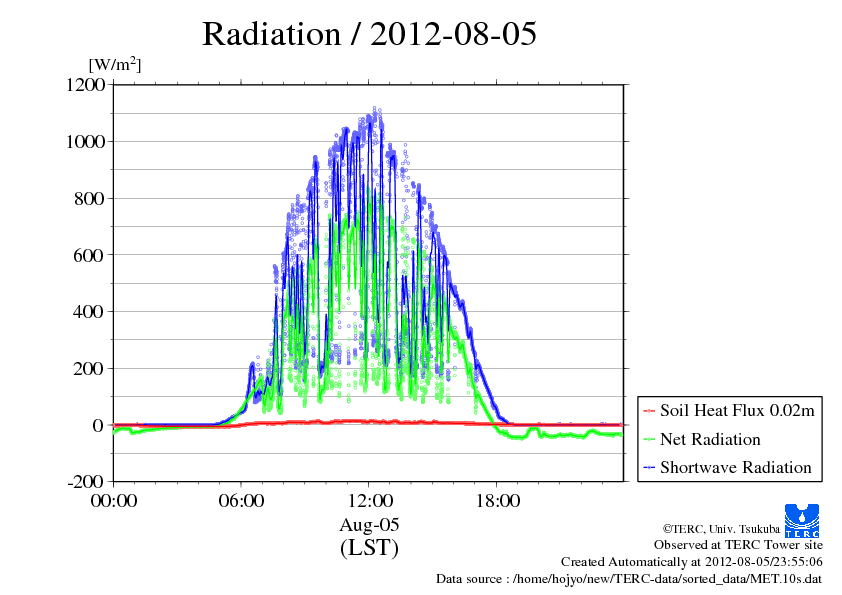Click the 1000 y-axis value
The width and height of the screenshot is (842, 595).
(x=85, y=142)
